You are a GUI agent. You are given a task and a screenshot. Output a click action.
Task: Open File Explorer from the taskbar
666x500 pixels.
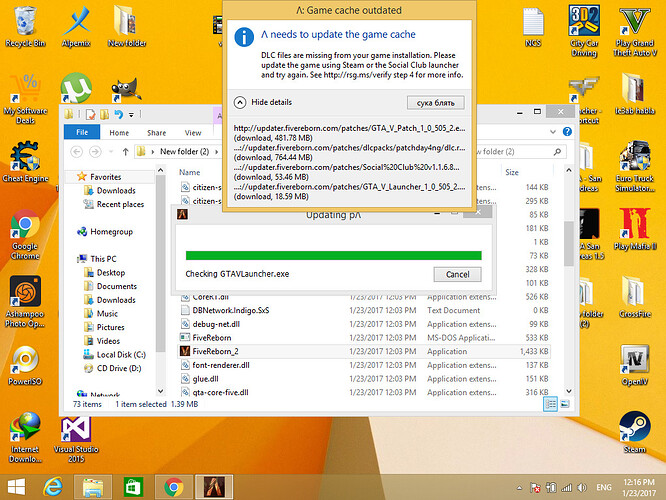pyautogui.click(x=93, y=487)
